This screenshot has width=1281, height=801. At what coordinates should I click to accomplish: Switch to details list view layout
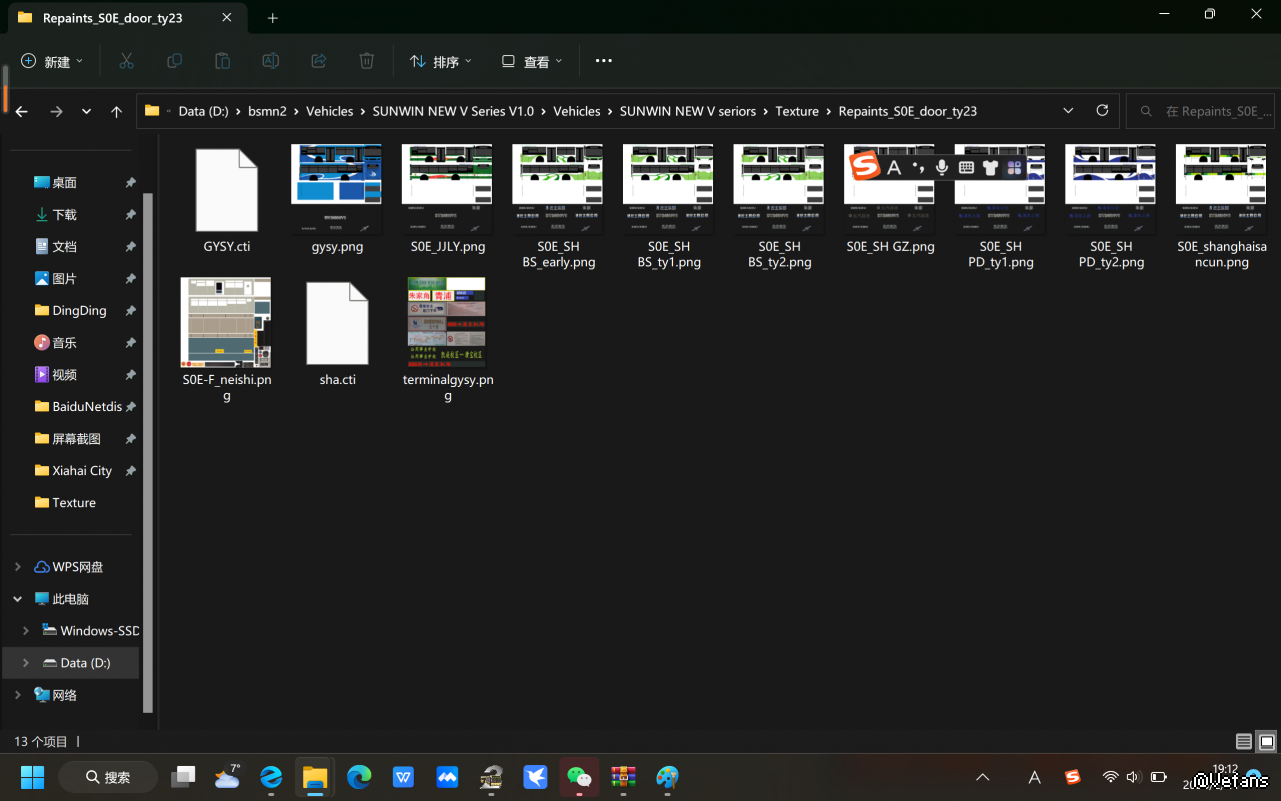coord(1243,742)
